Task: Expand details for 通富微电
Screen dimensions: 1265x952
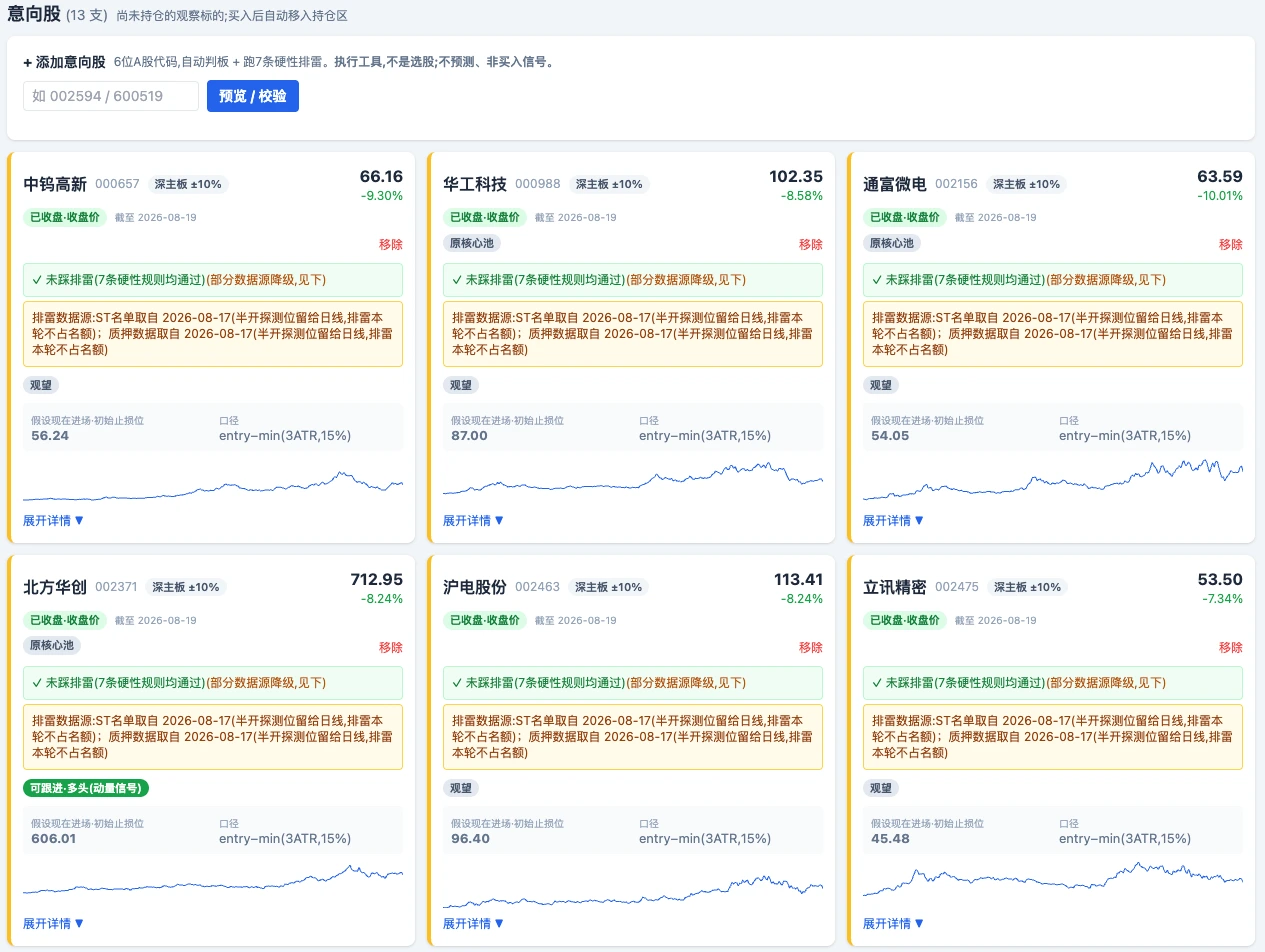Action: (x=894, y=520)
